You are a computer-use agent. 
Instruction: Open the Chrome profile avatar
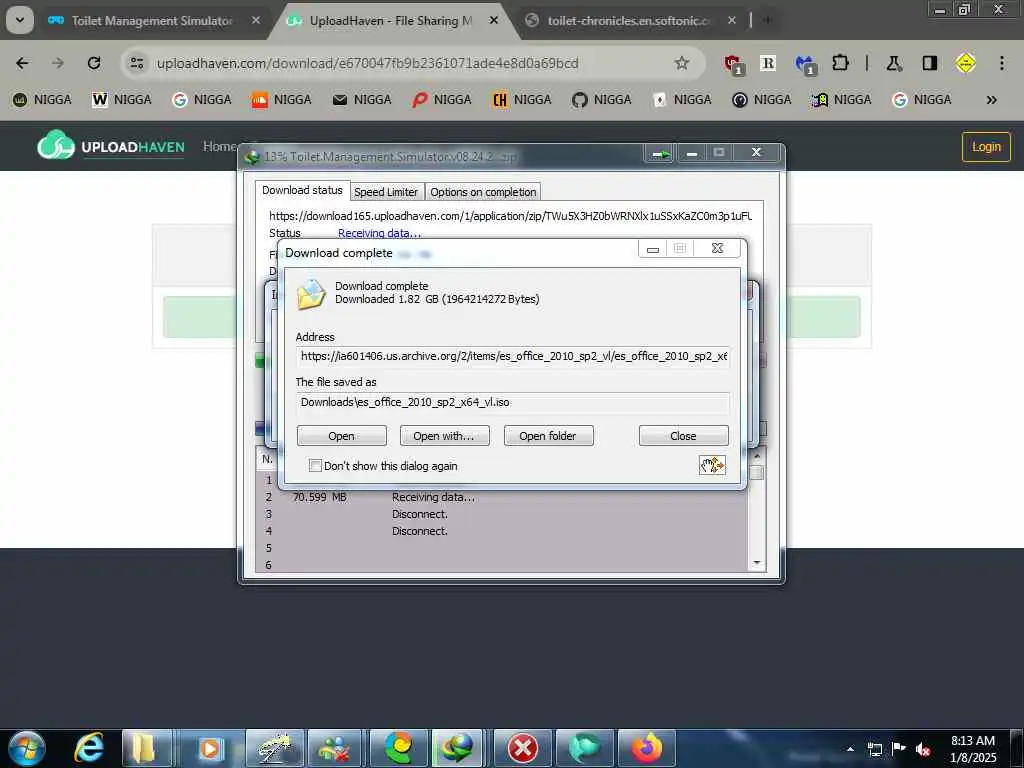[x=965, y=63]
